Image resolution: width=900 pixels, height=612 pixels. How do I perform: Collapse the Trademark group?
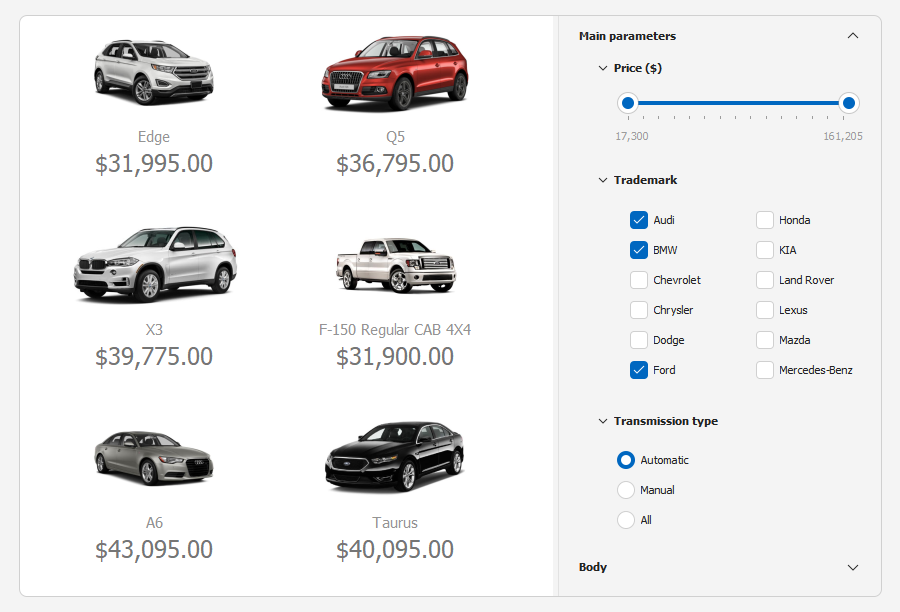(603, 180)
